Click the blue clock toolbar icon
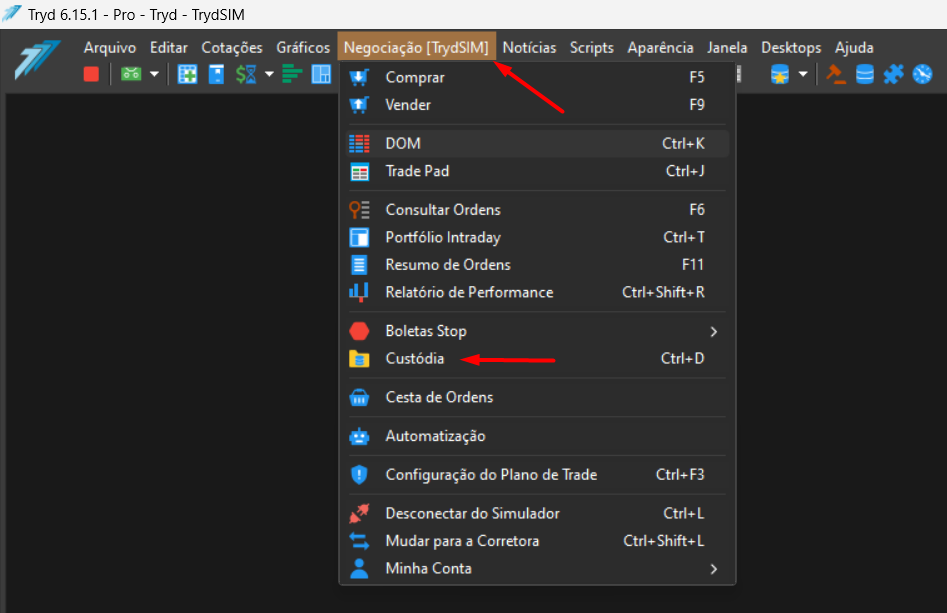Image resolution: width=947 pixels, height=613 pixels. (922, 74)
